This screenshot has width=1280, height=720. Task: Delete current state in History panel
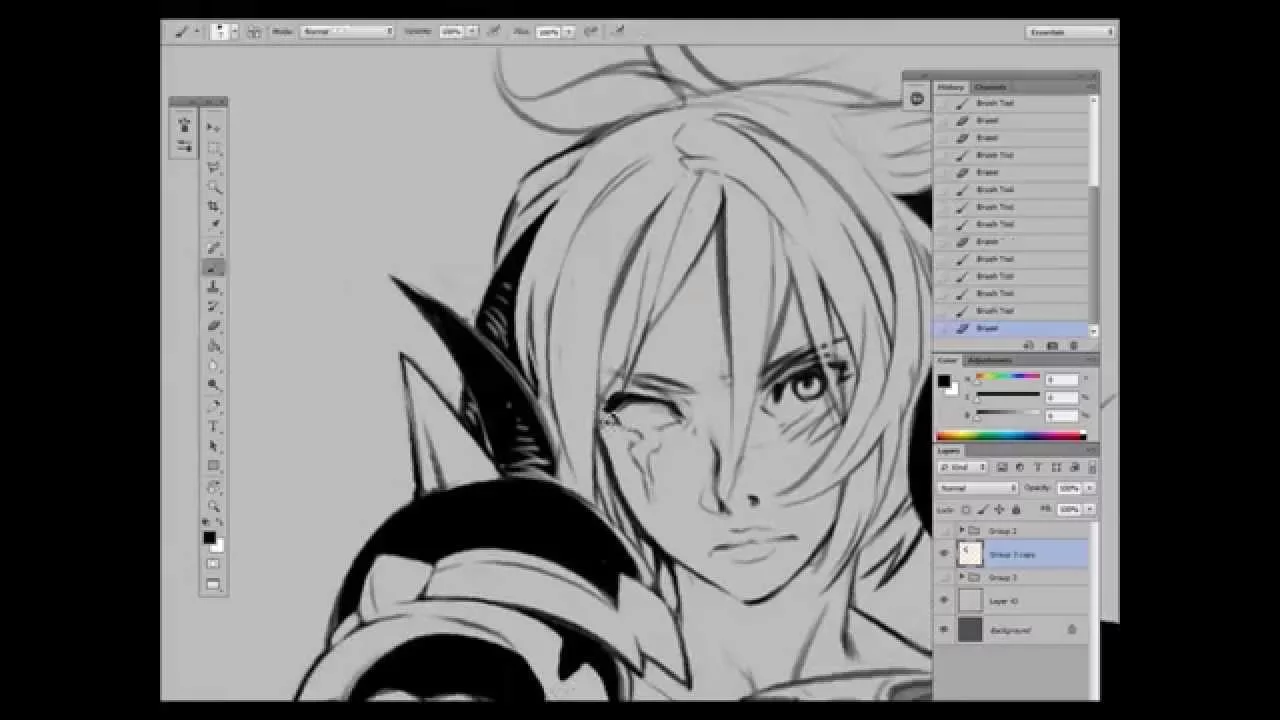click(1074, 346)
